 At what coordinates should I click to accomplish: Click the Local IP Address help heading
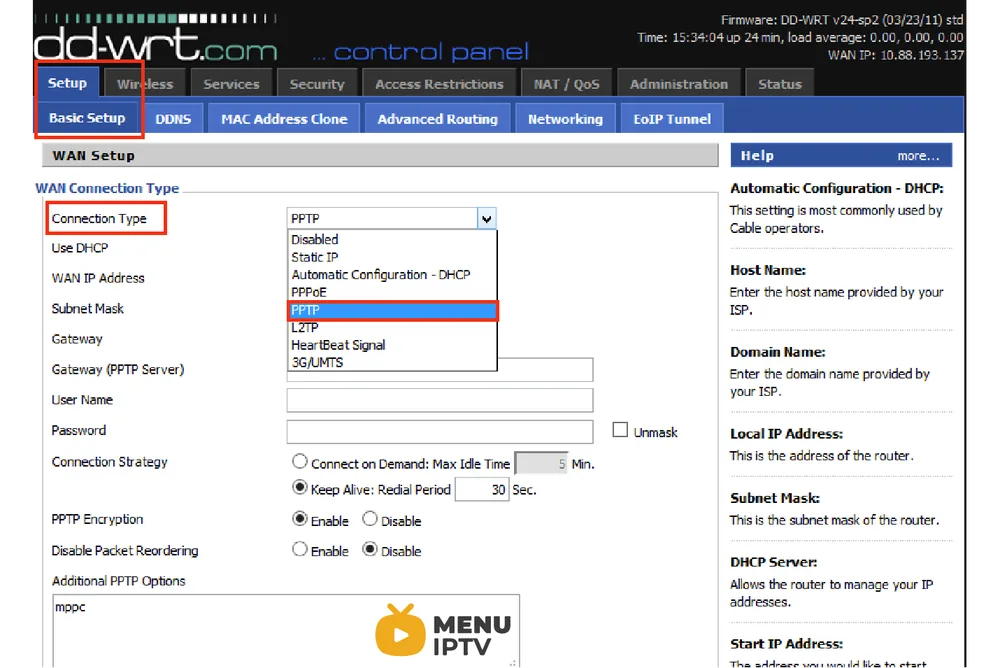click(786, 433)
